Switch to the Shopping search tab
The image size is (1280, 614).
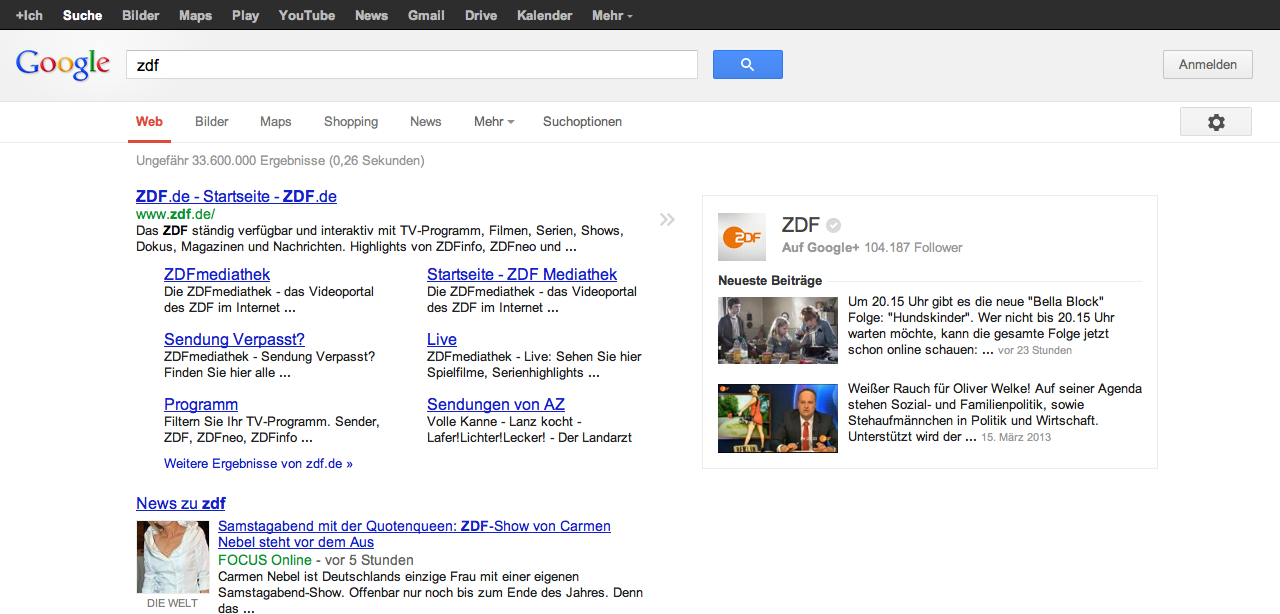click(x=351, y=122)
